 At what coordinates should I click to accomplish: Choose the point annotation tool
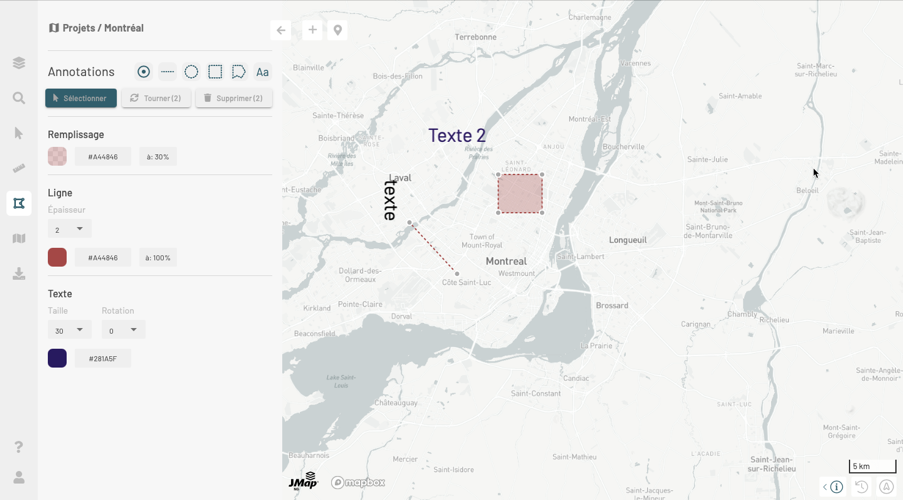tap(144, 72)
